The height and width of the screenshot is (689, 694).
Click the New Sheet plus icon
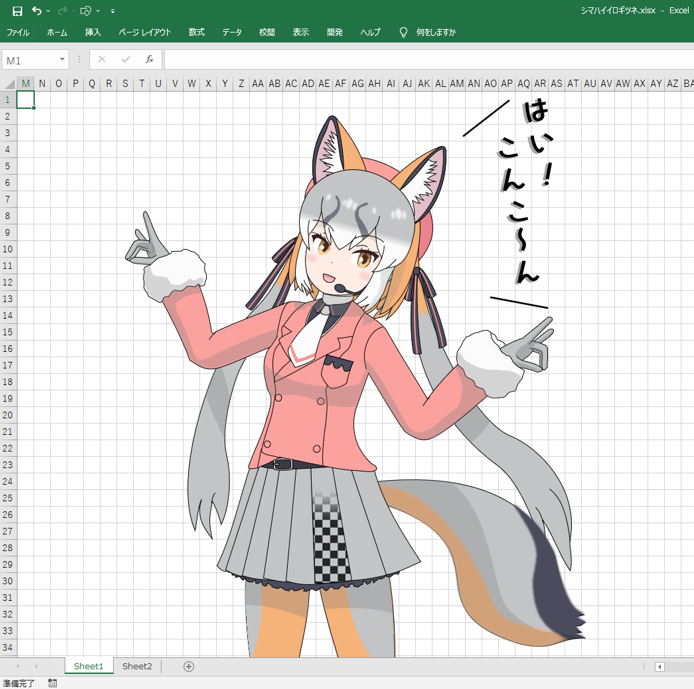coord(189,666)
